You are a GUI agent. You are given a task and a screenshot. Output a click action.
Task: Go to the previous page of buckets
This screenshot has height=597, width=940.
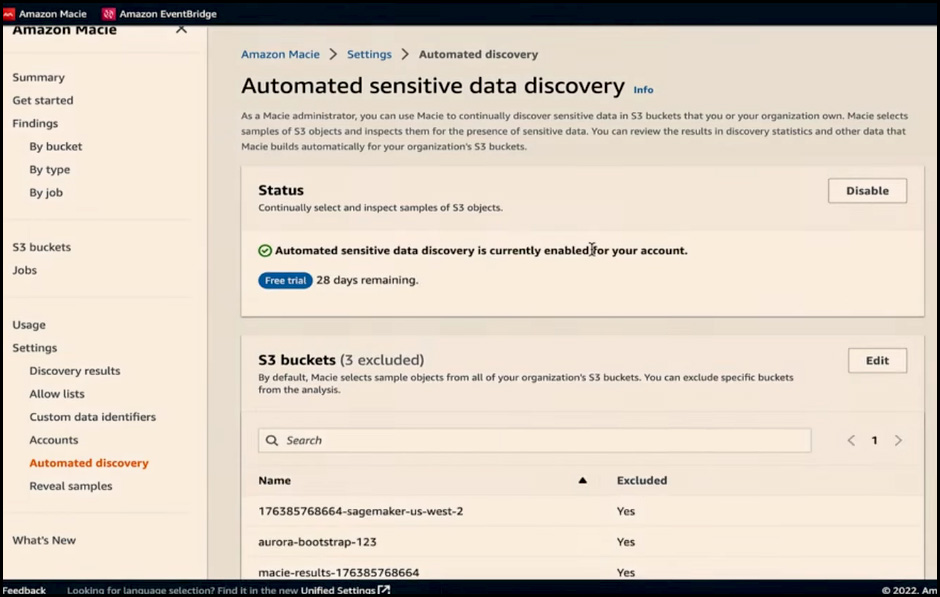pyautogui.click(x=851, y=441)
